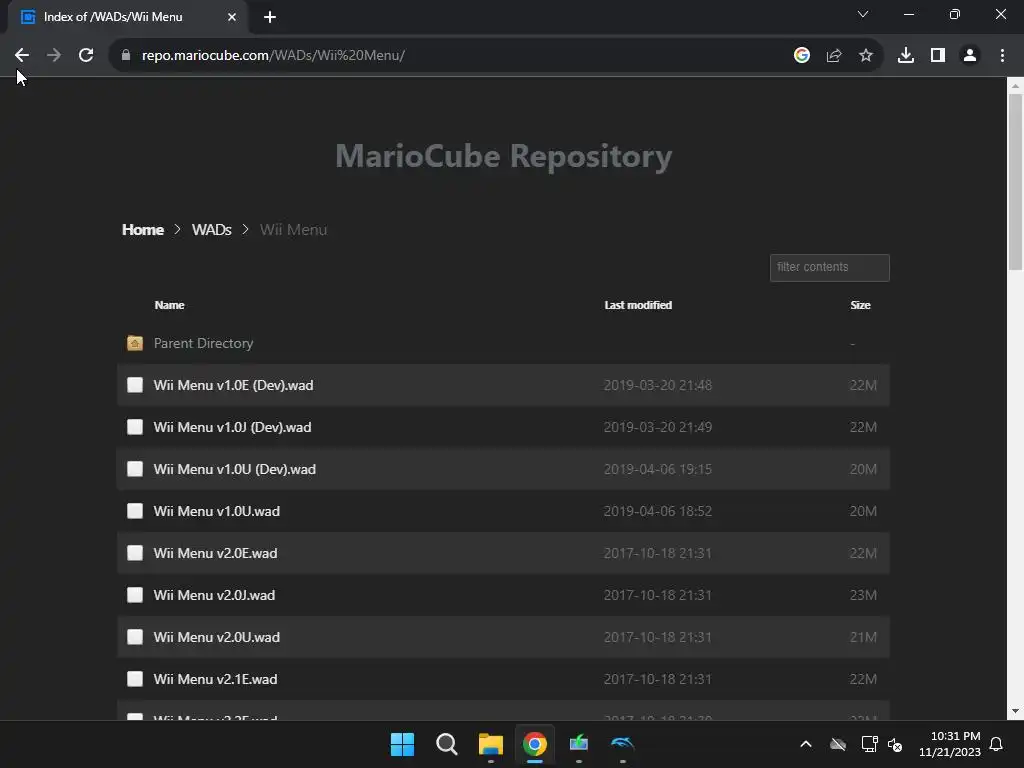Download Wii Menu v2.0J.wad
Image resolution: width=1024 pixels, height=768 pixels.
[214, 596]
